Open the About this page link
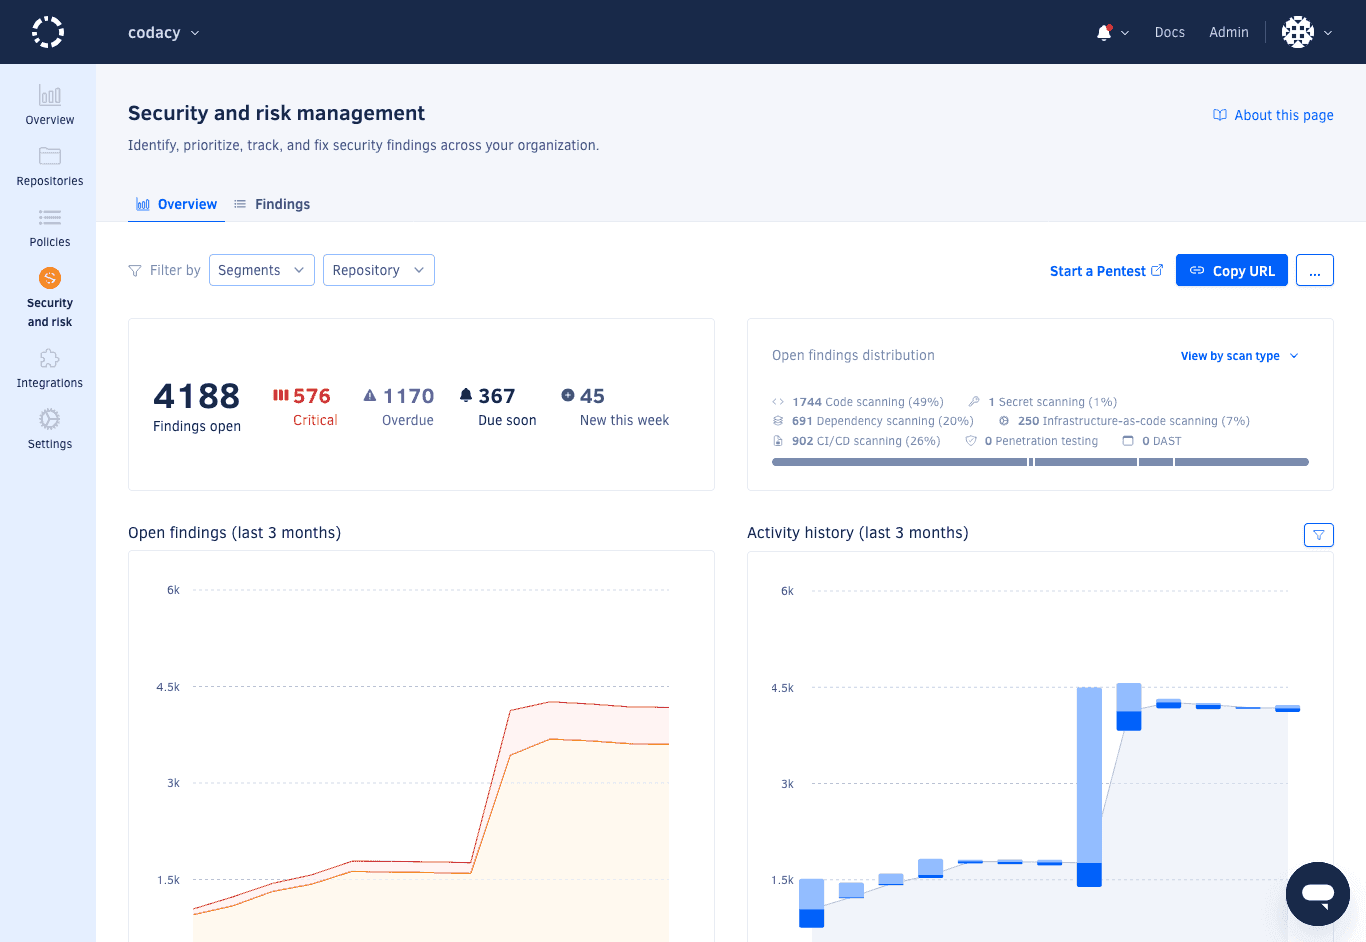This screenshot has height=942, width=1366. pos(1272,114)
